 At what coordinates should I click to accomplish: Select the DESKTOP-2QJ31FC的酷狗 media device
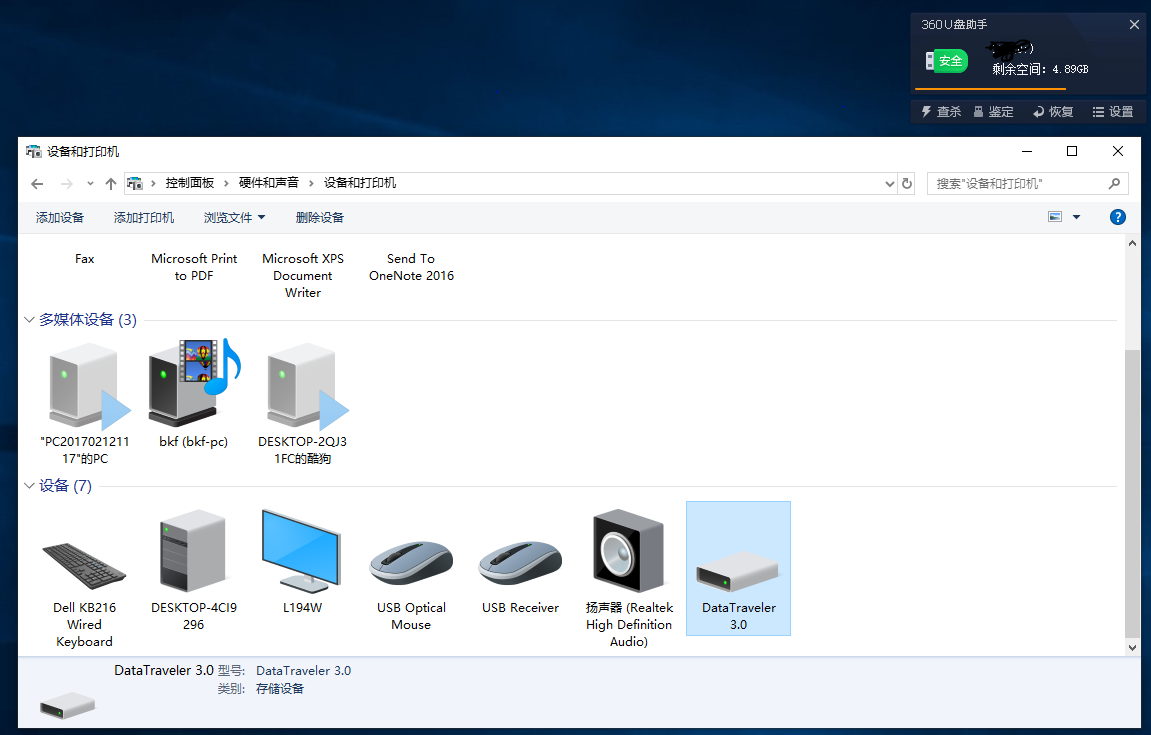[302, 403]
